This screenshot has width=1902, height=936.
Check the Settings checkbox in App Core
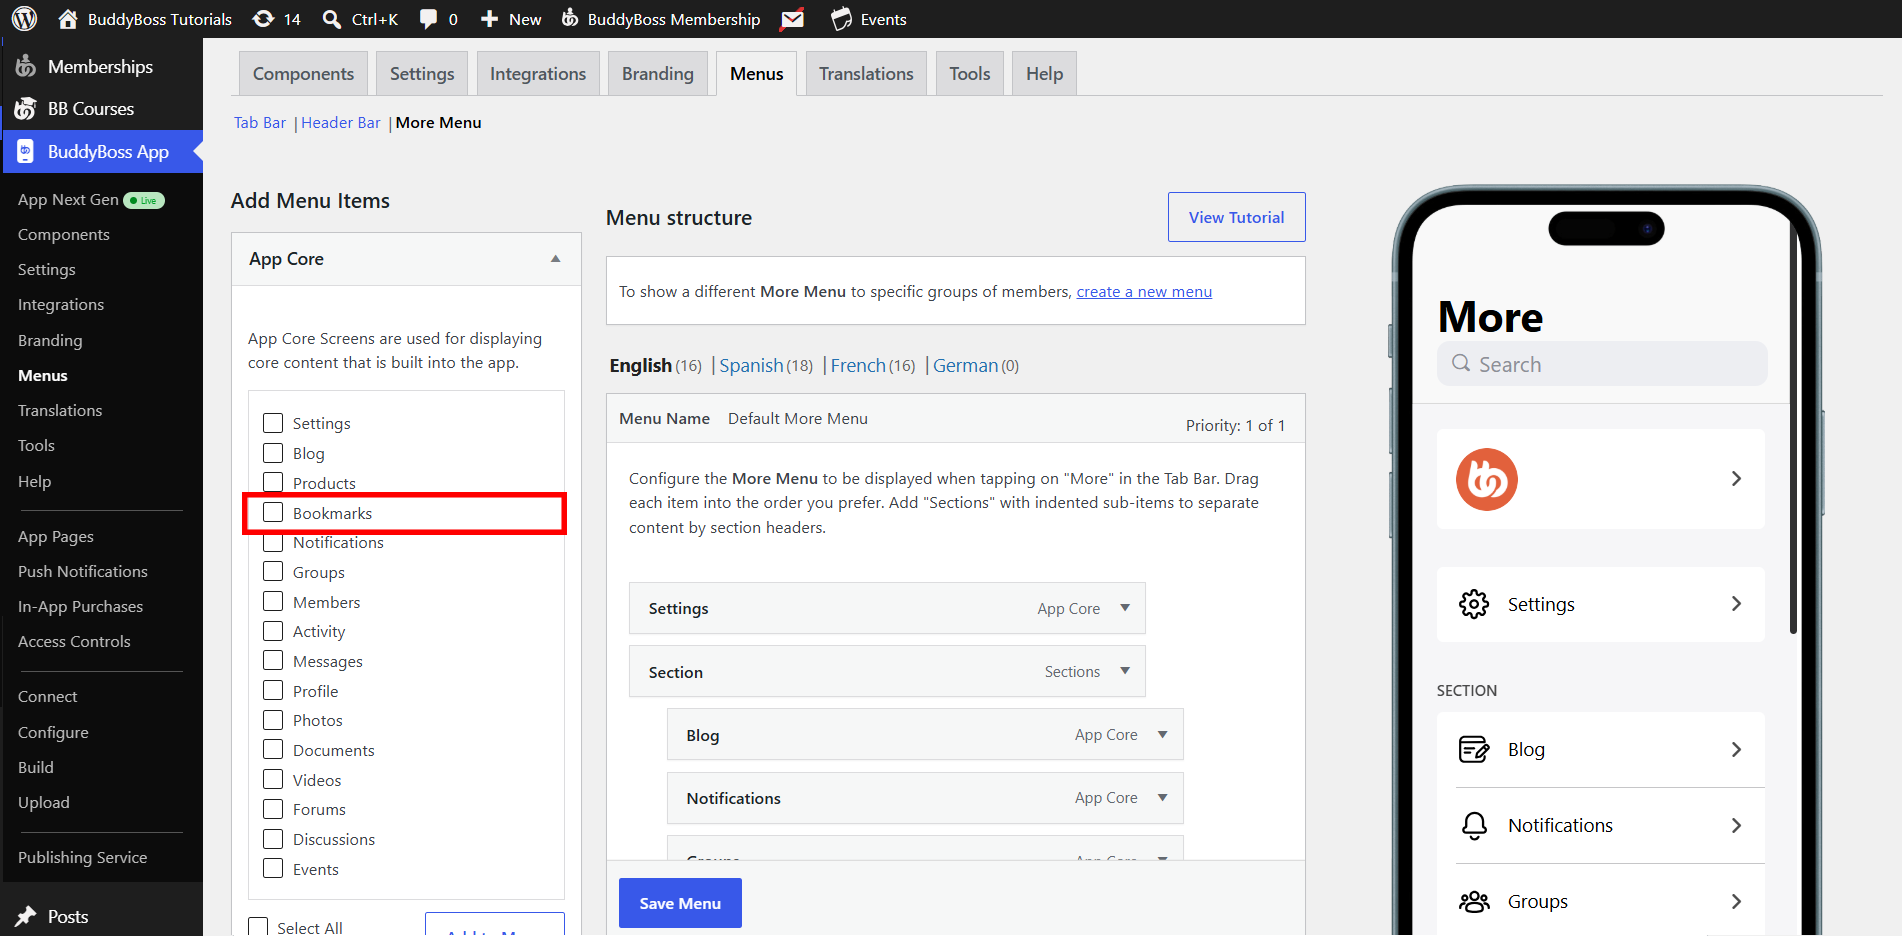click(273, 423)
